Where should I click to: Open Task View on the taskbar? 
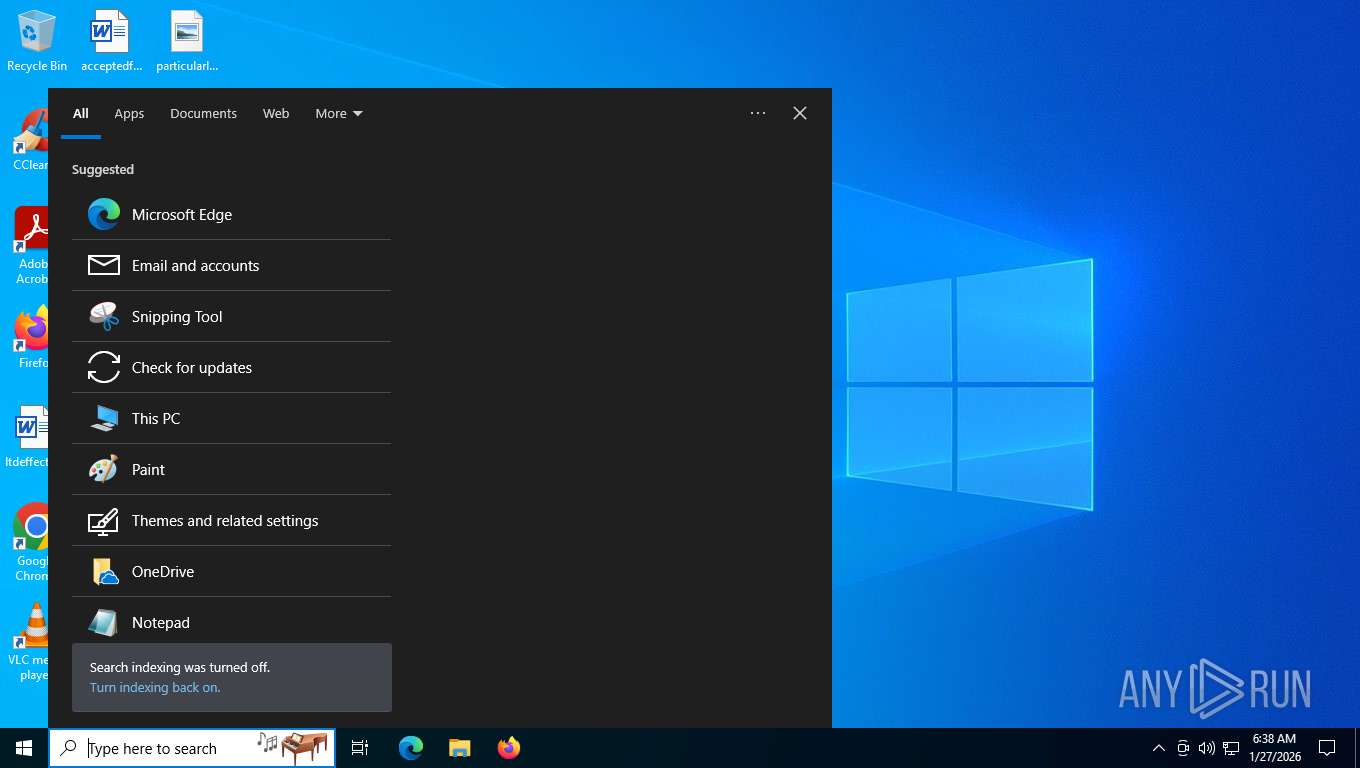tap(360, 748)
